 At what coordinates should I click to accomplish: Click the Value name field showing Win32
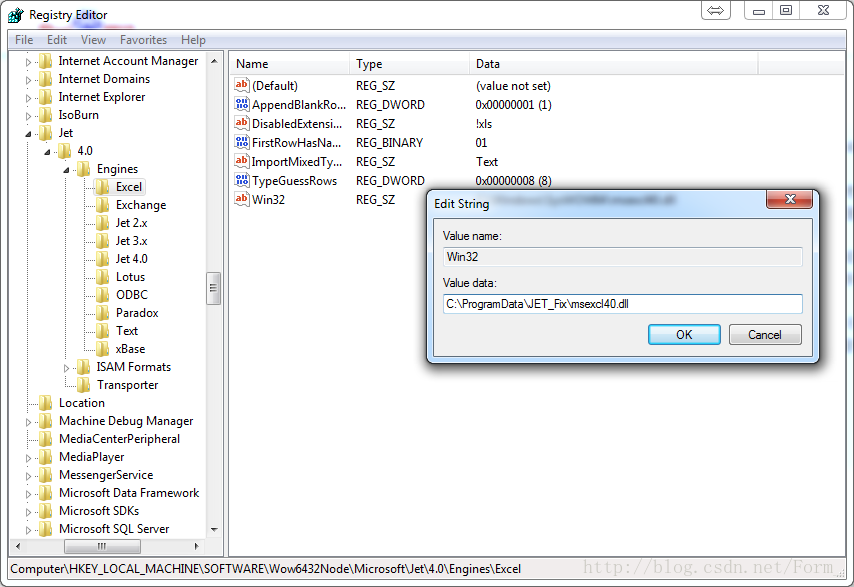[623, 256]
